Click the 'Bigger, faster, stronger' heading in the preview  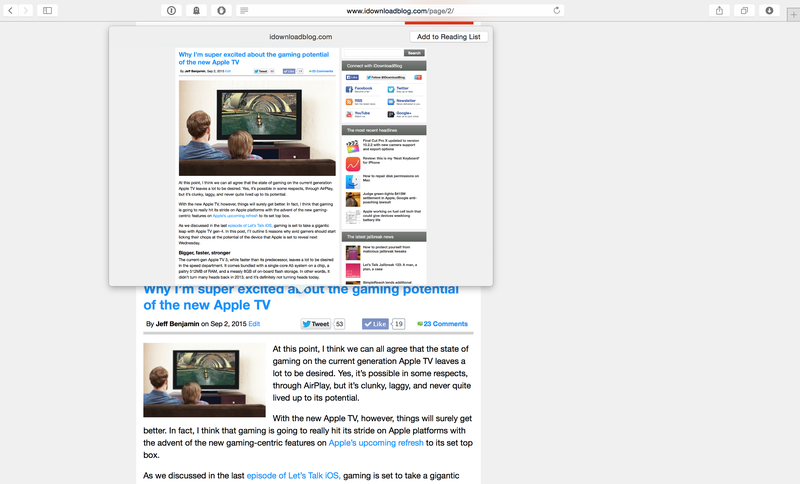tap(204, 252)
